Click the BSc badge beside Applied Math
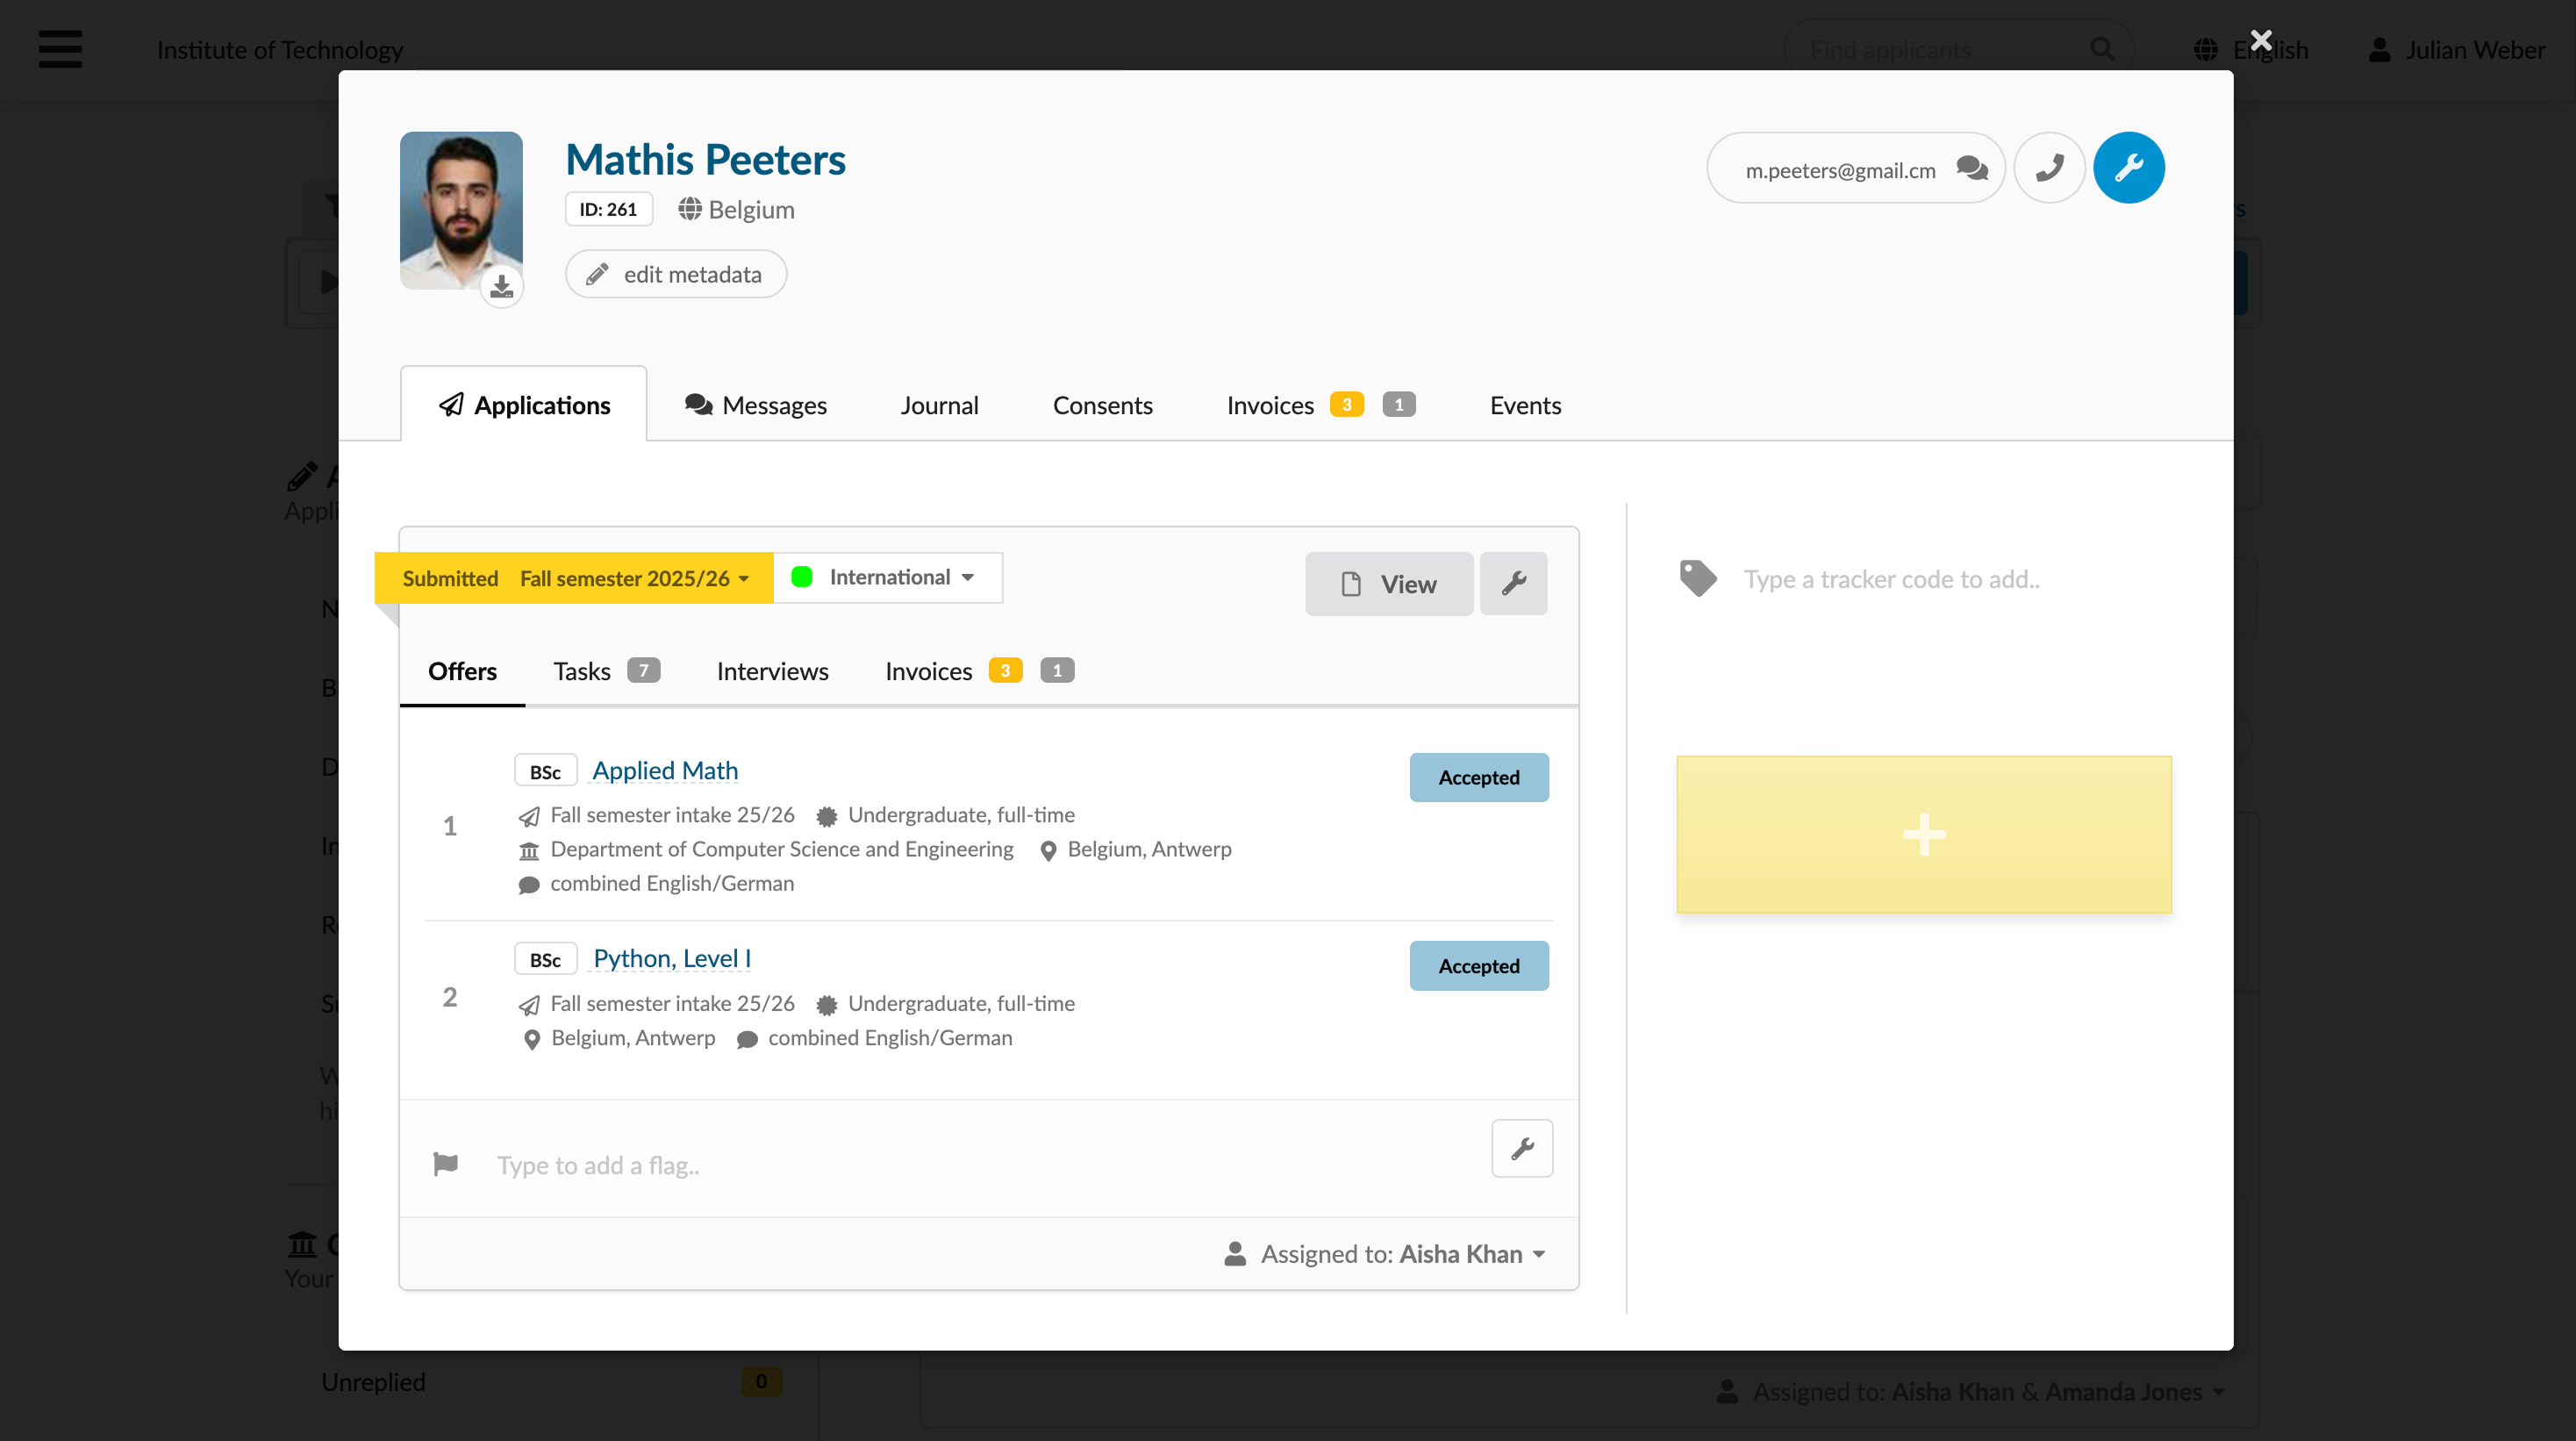 pos(545,771)
